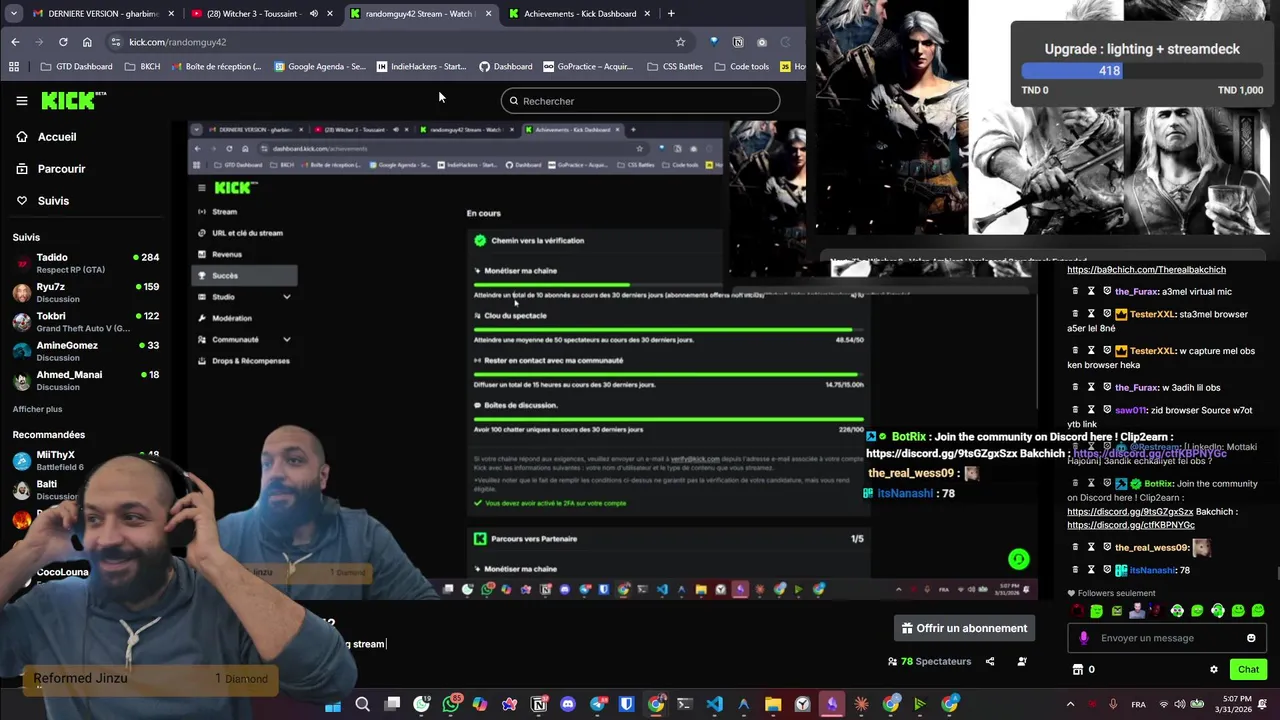Open WhatsApp with 85 badge in taskbar
The height and width of the screenshot is (720, 1280).
click(451, 705)
